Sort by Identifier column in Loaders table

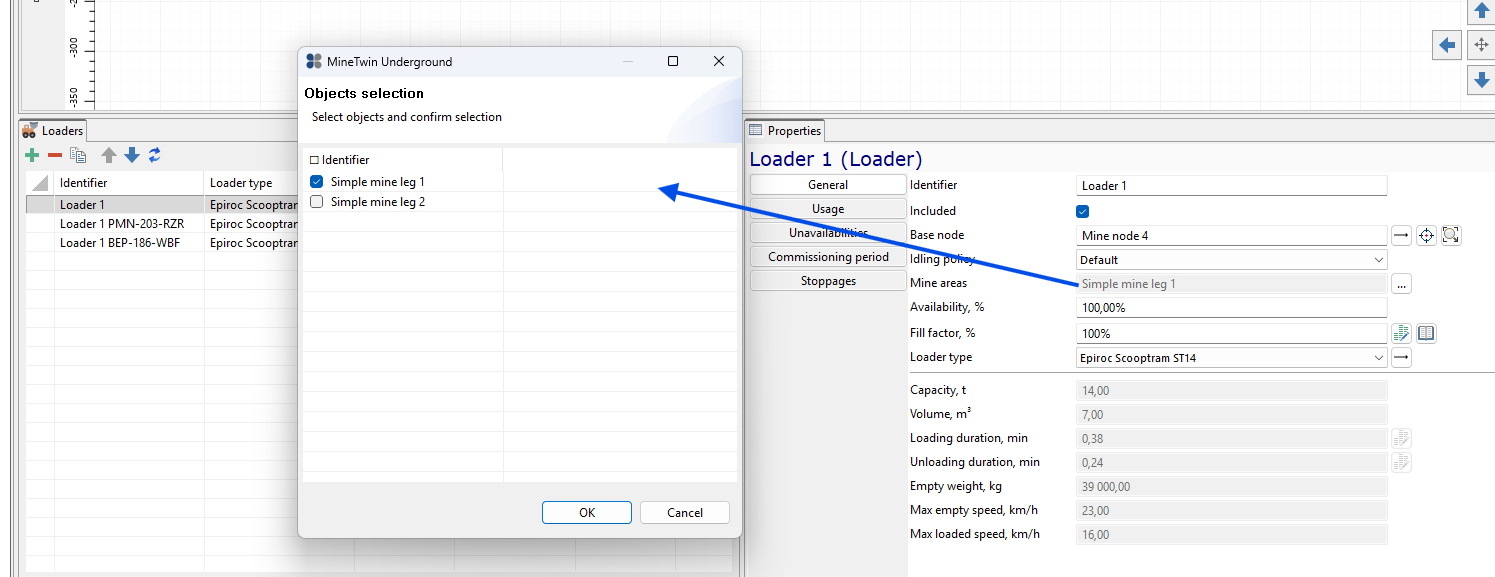pyautogui.click(x=129, y=183)
